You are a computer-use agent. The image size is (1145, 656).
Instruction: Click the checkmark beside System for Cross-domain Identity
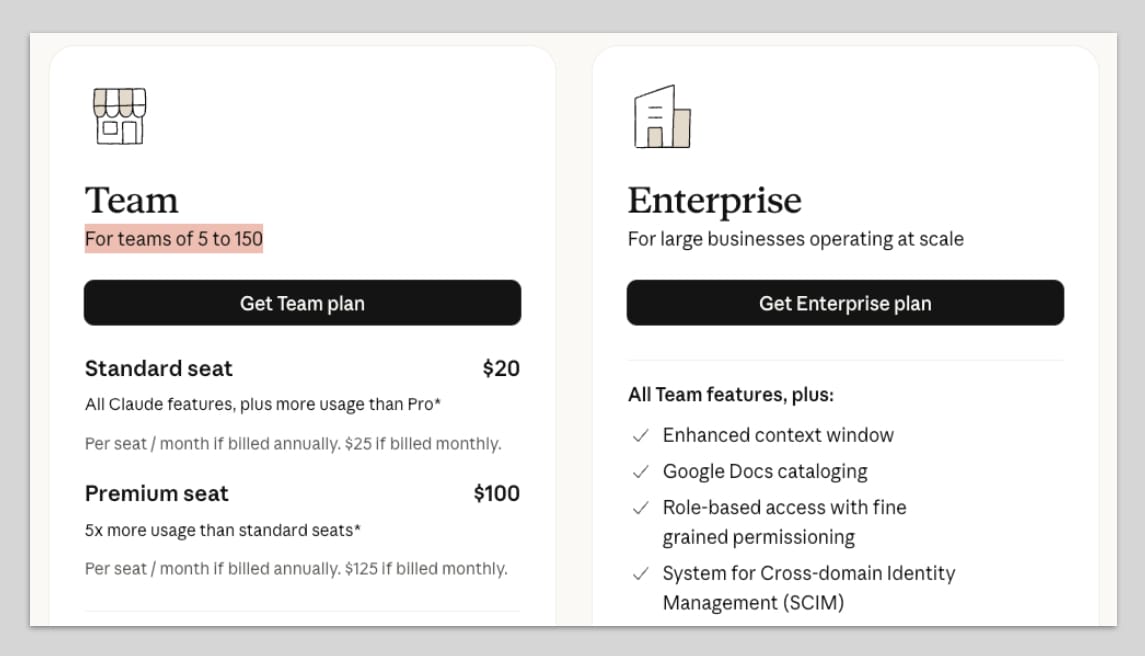pos(641,574)
